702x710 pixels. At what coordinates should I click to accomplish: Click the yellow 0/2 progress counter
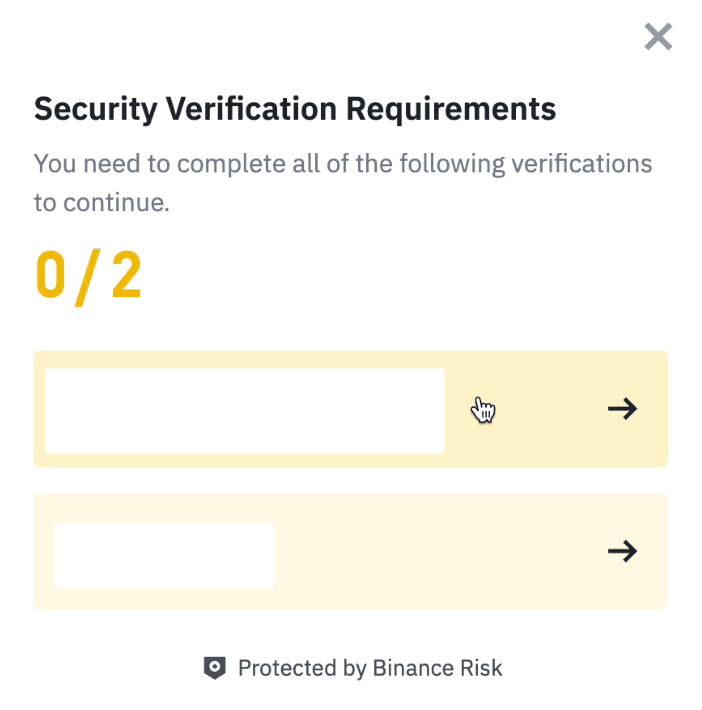[x=88, y=276]
